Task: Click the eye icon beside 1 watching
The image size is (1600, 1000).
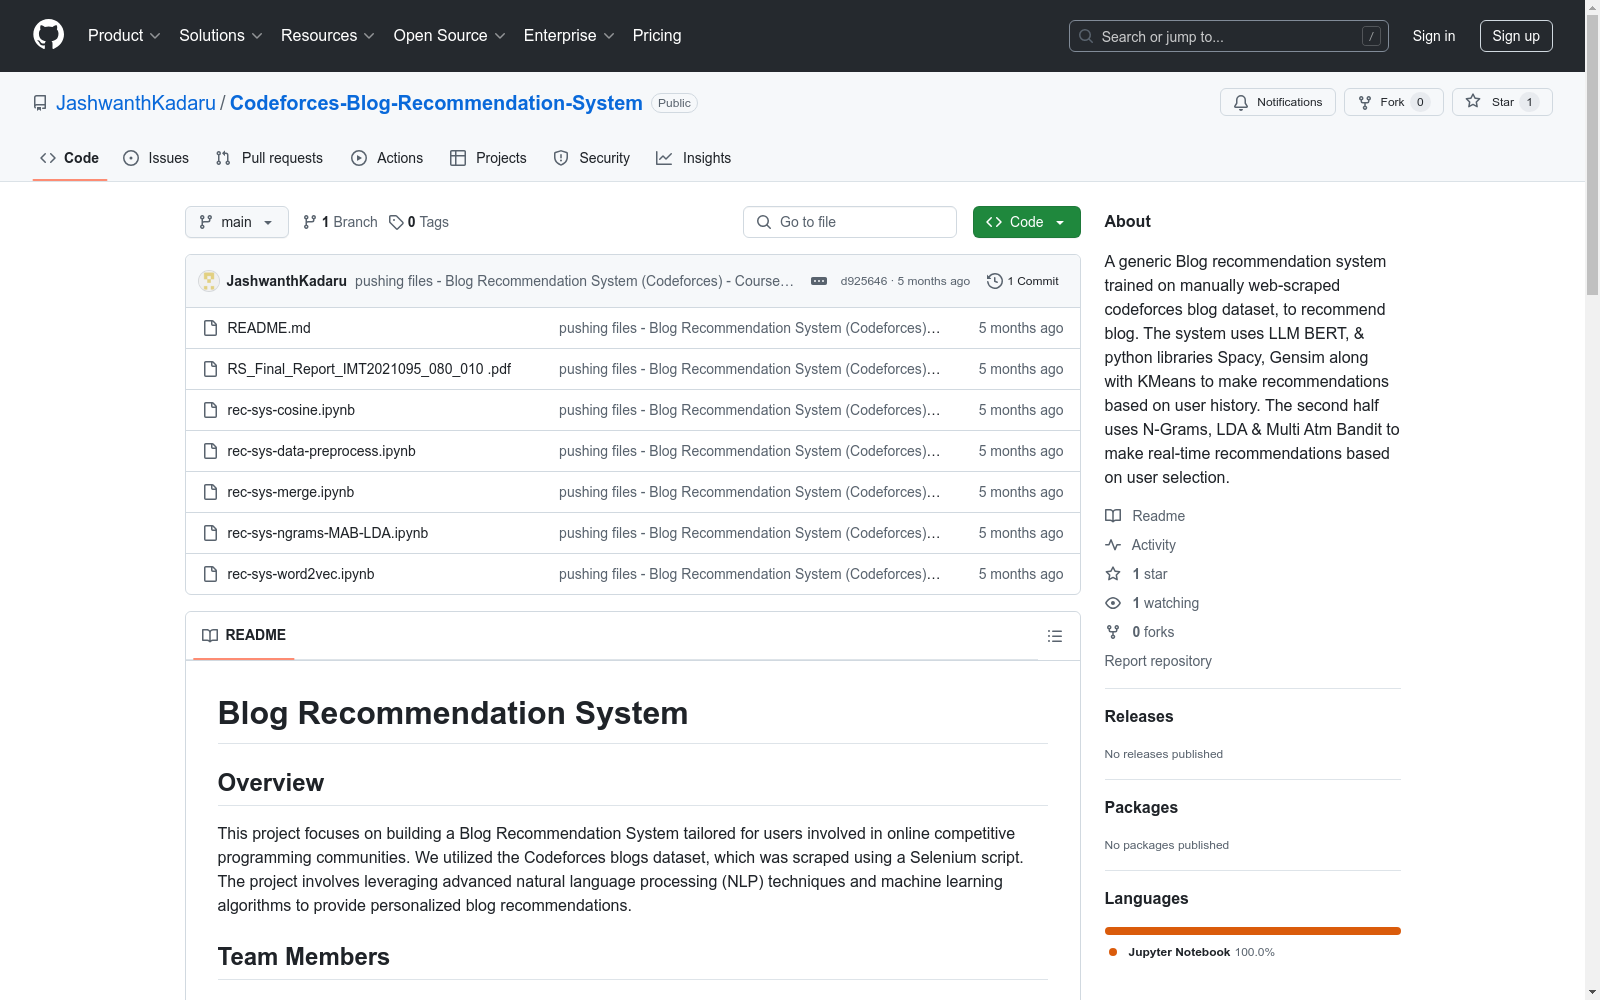Action: pyautogui.click(x=1113, y=603)
